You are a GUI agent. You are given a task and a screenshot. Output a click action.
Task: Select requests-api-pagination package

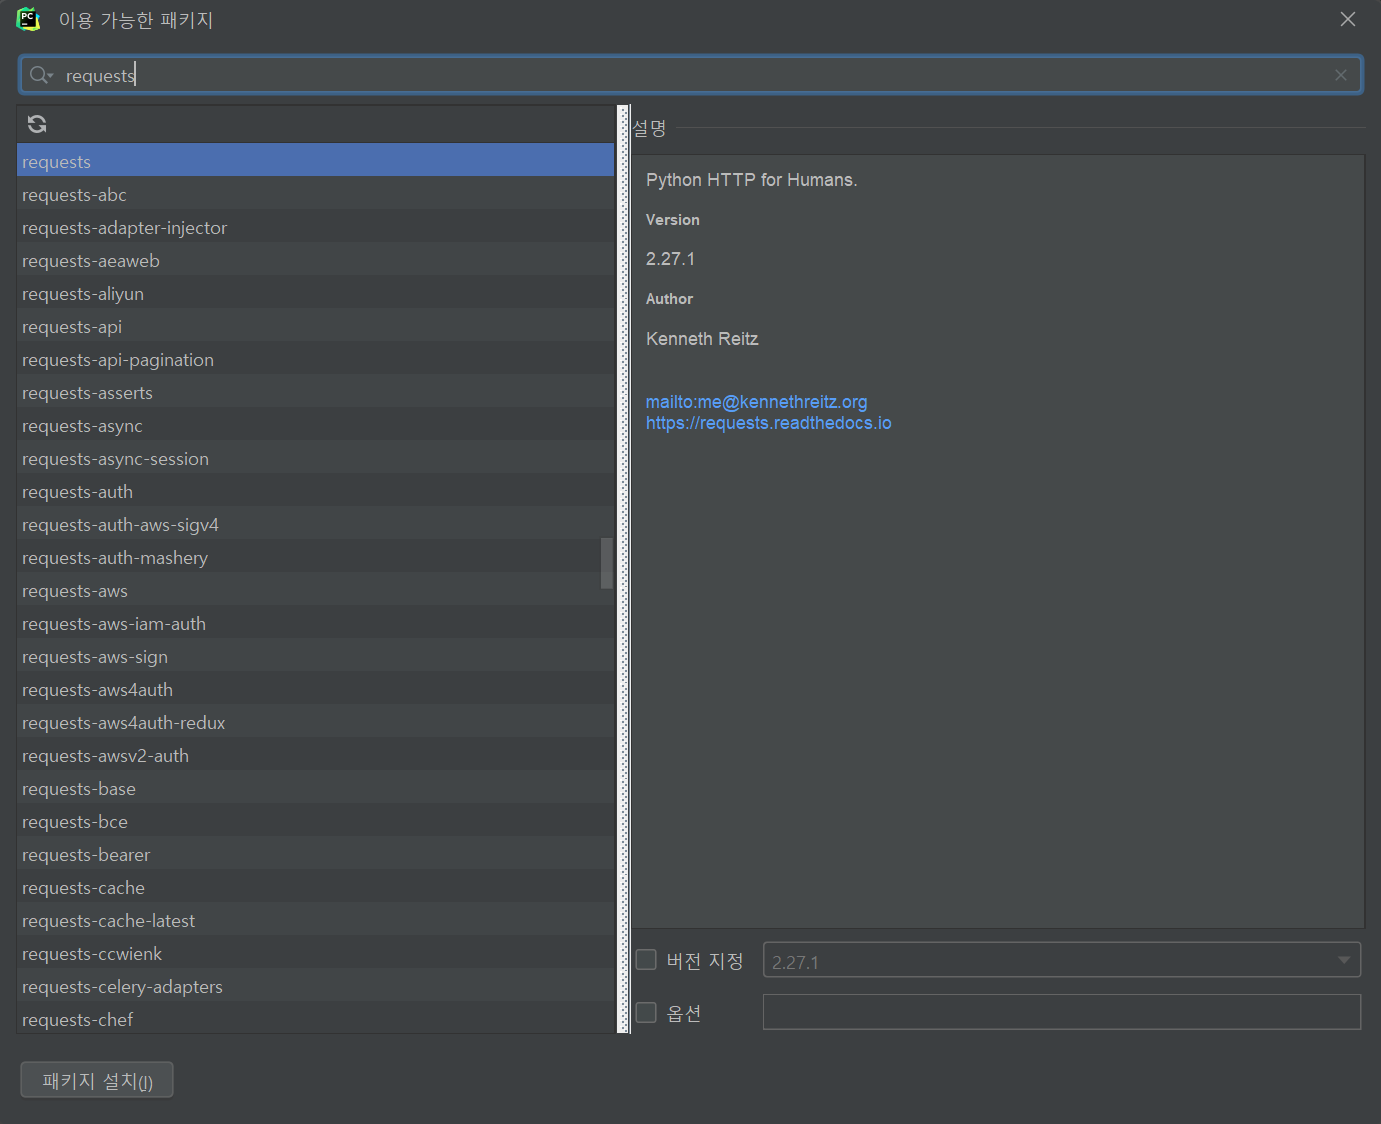[x=315, y=360]
